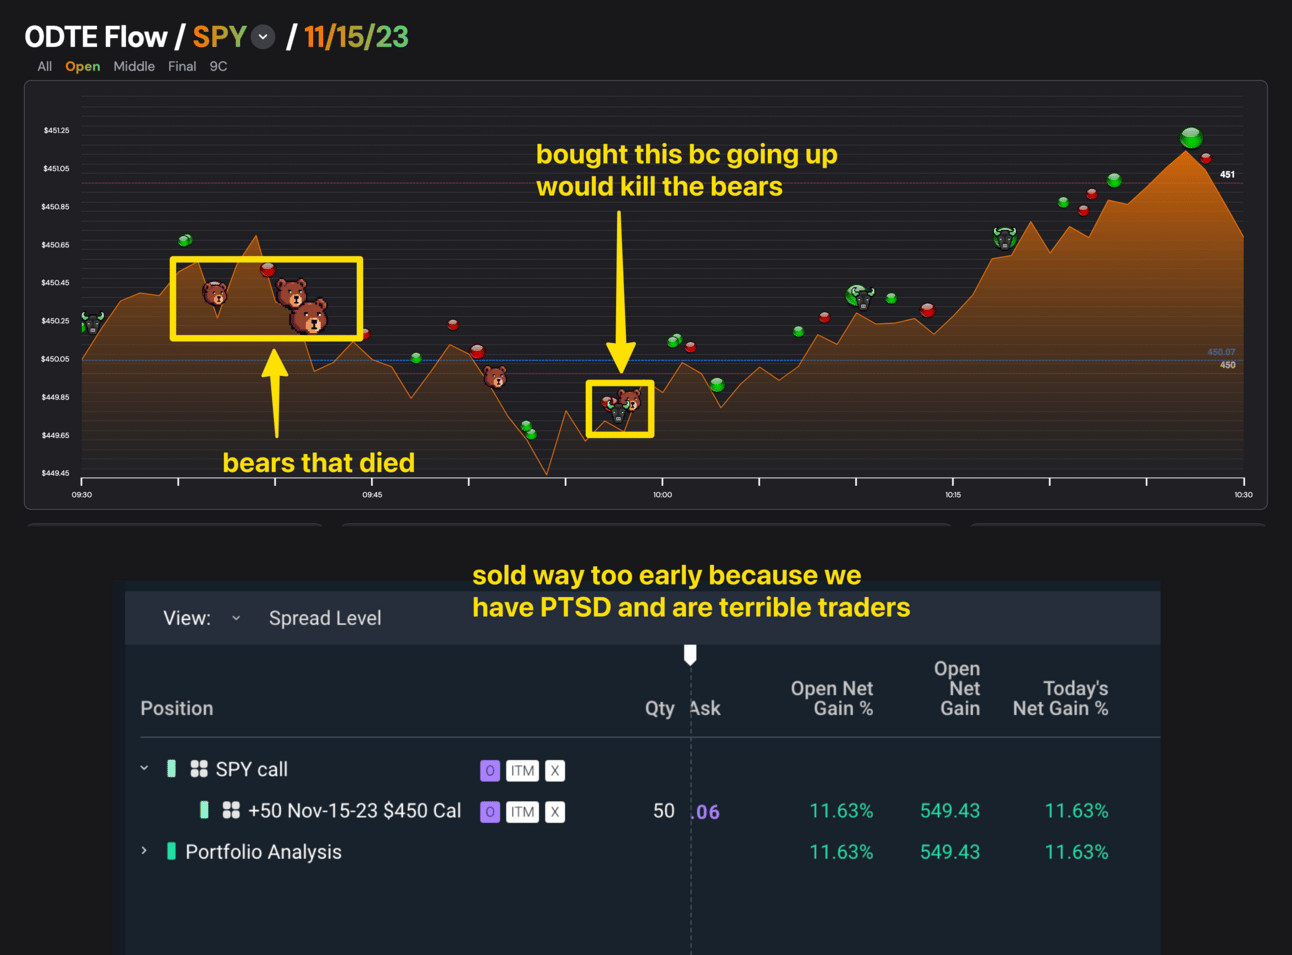Click the green bubble above the first price peak
1292x955 pixels.
185,240
